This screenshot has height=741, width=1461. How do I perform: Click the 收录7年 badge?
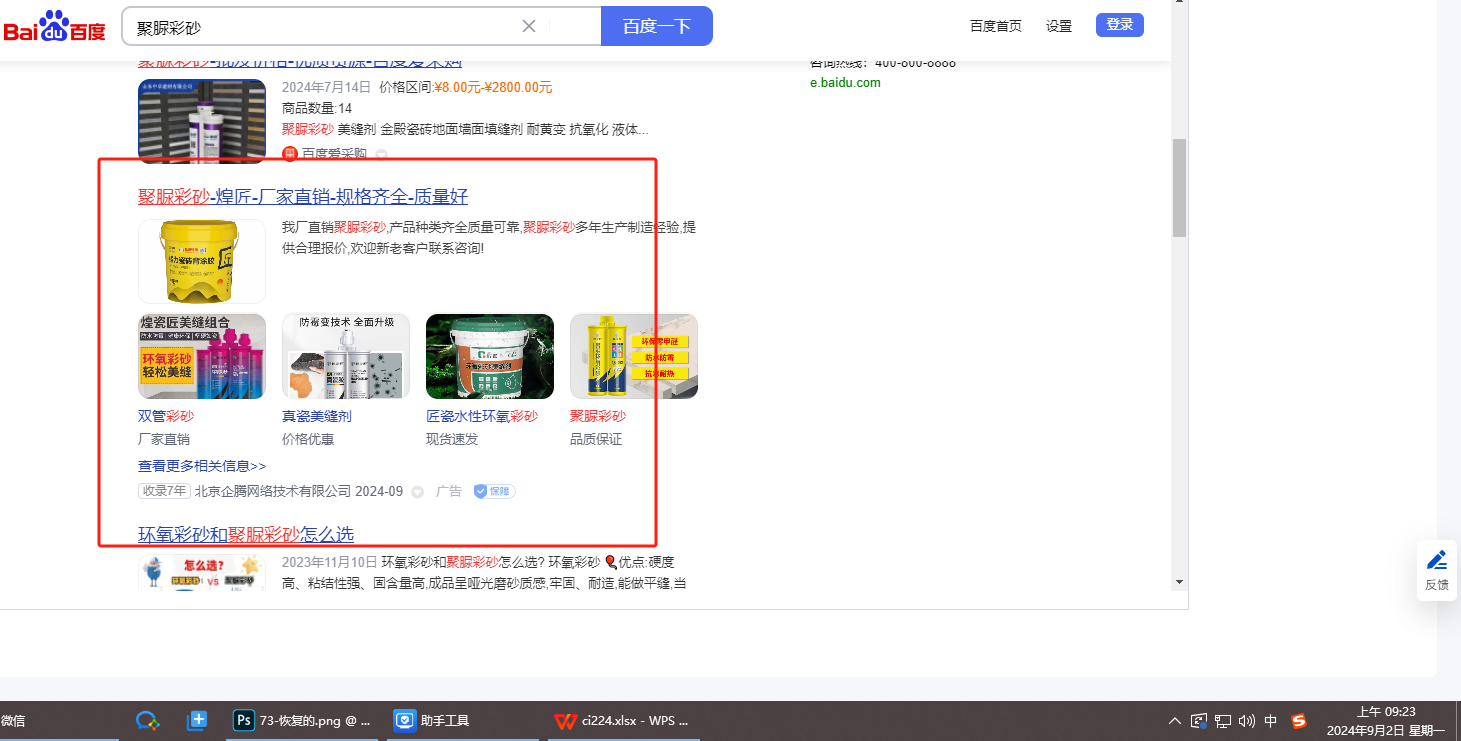(x=164, y=491)
